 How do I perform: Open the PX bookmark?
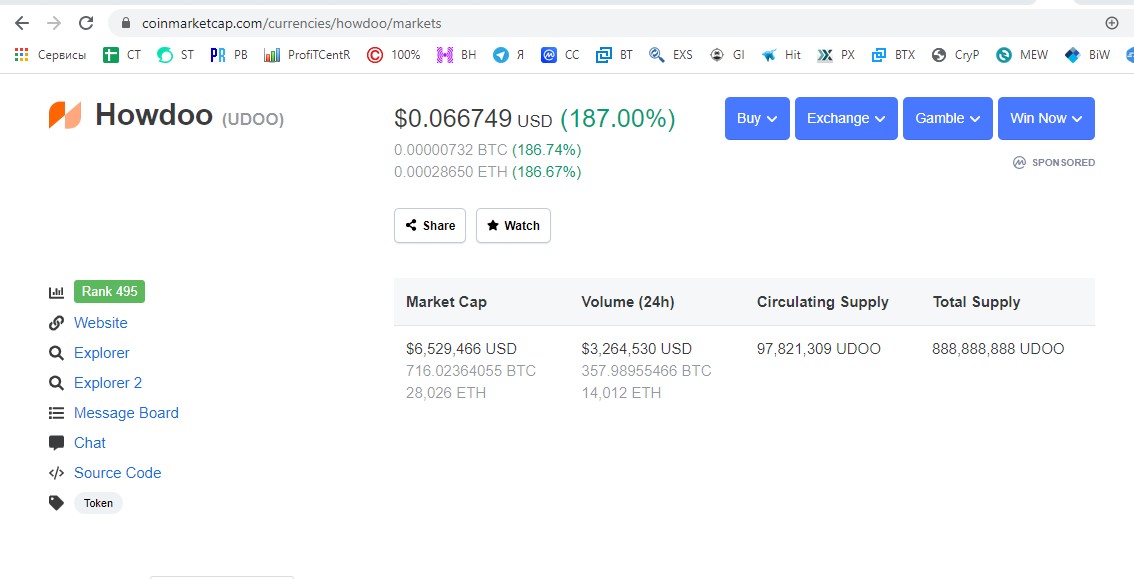tap(836, 54)
